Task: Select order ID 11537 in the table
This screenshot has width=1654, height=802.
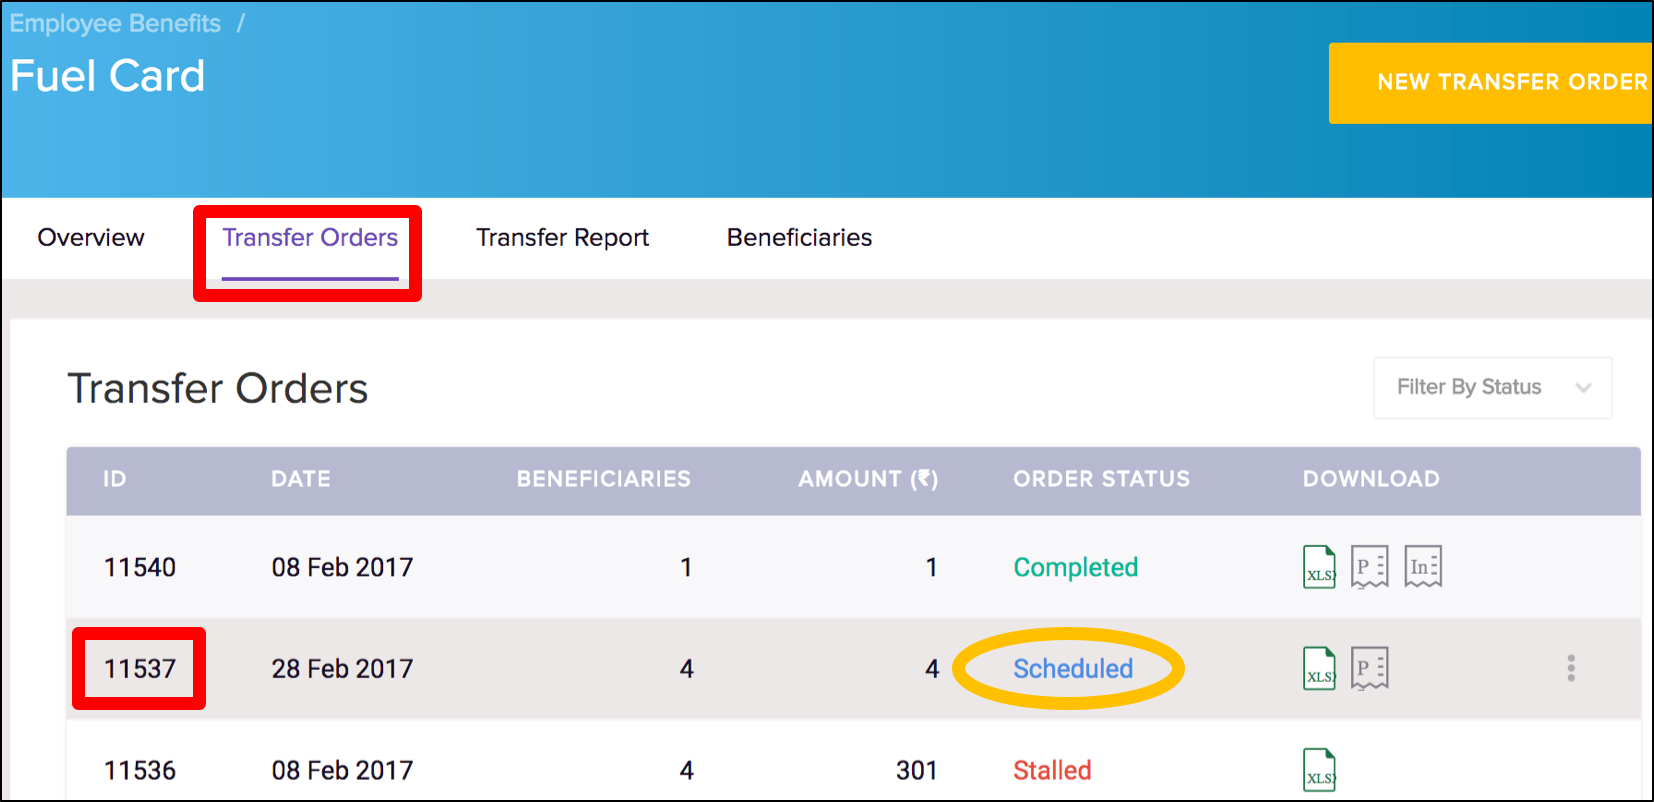Action: pos(140,669)
